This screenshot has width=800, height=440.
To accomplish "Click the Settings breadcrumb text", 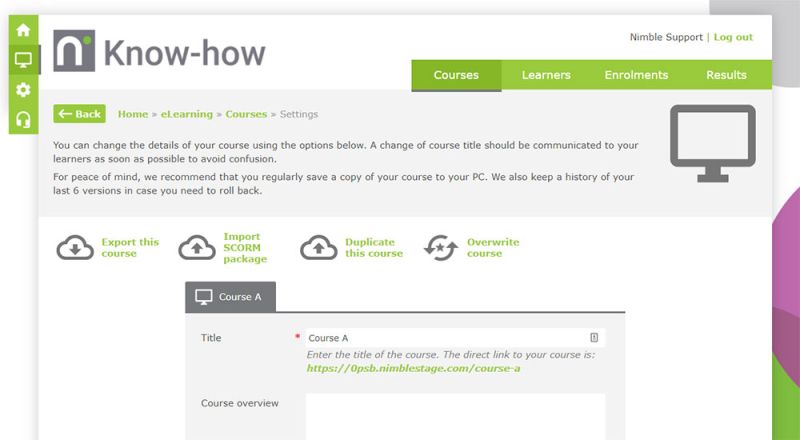I will (299, 114).
